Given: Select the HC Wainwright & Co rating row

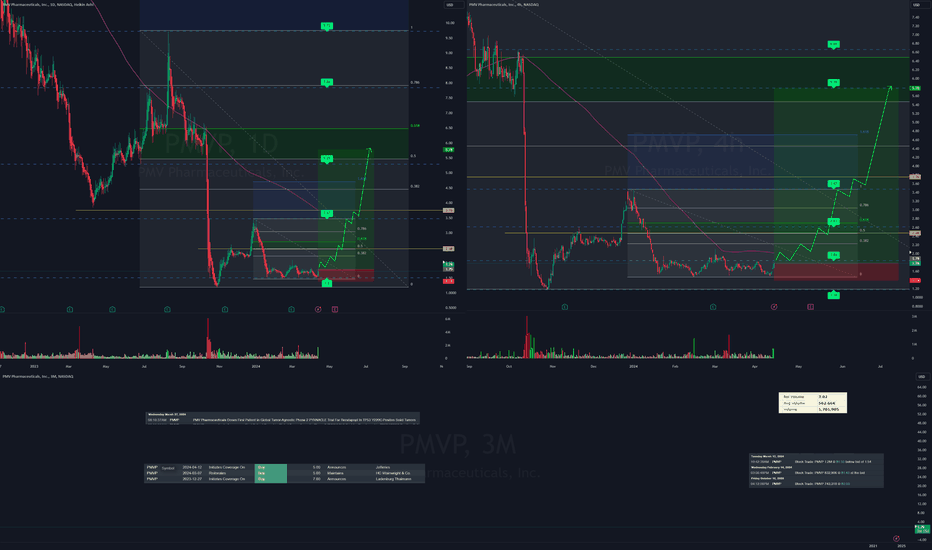Looking at the screenshot, I should click(284, 473).
